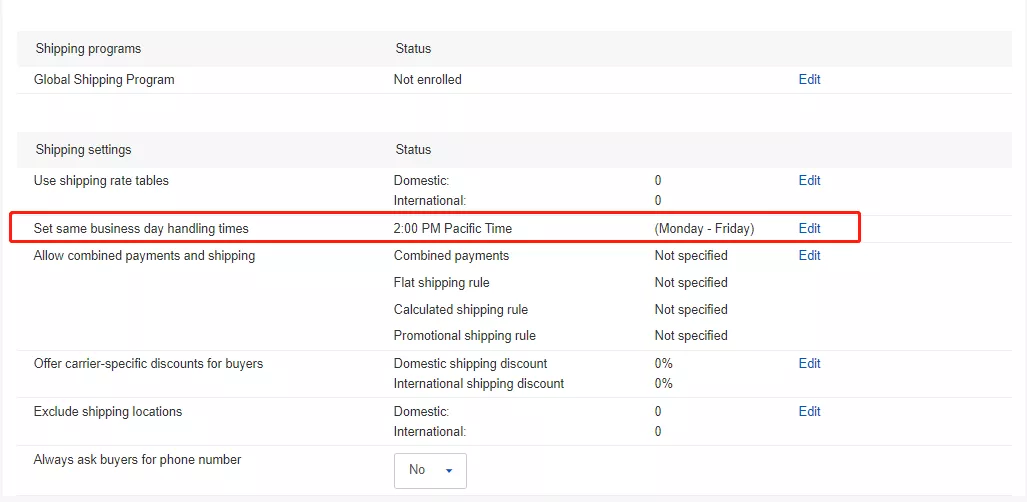1027x502 pixels.
Task: Edit combined payments and shipping settings
Action: (x=809, y=256)
